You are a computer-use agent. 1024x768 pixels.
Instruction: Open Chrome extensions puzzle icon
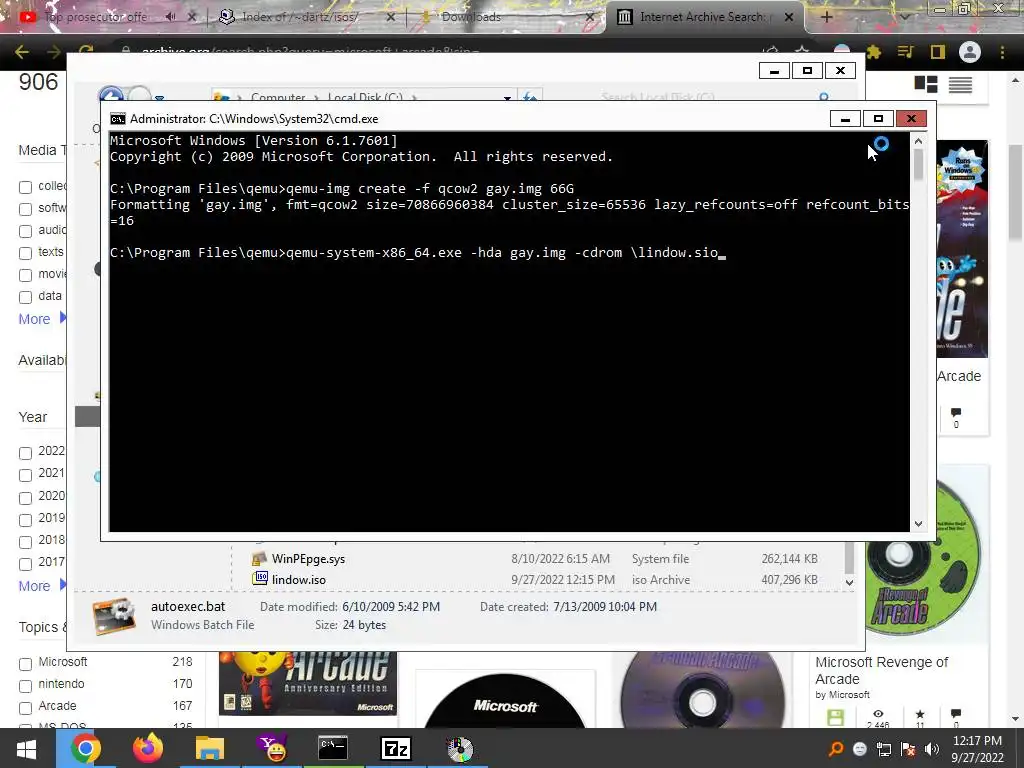coord(873,52)
